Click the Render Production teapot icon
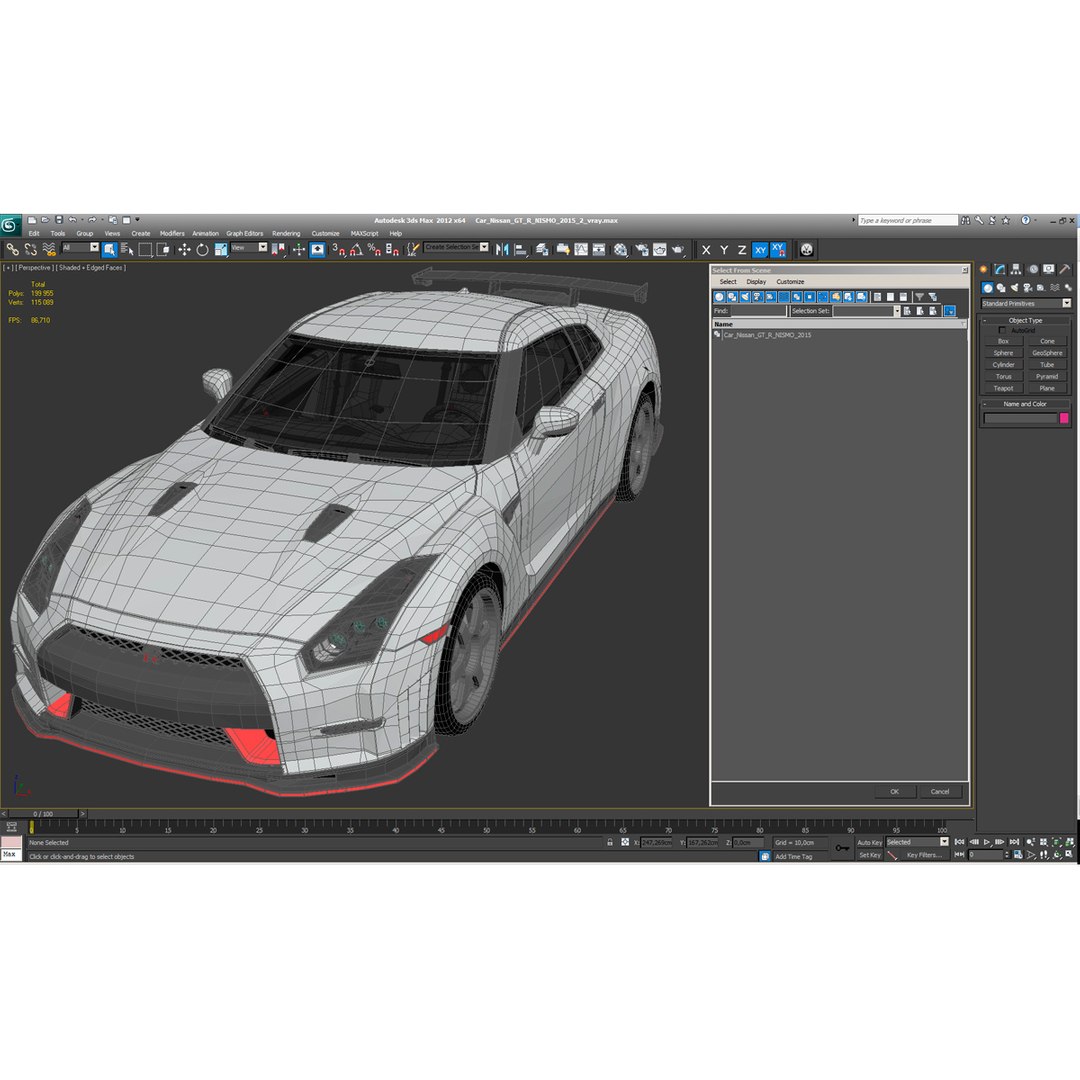The height and width of the screenshot is (1080, 1080). (x=678, y=250)
